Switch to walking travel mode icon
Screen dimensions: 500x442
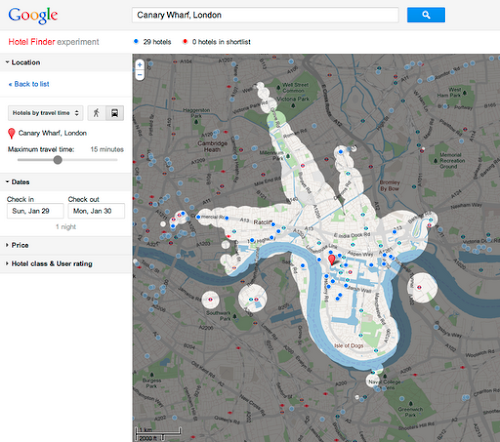pyautogui.click(x=97, y=113)
